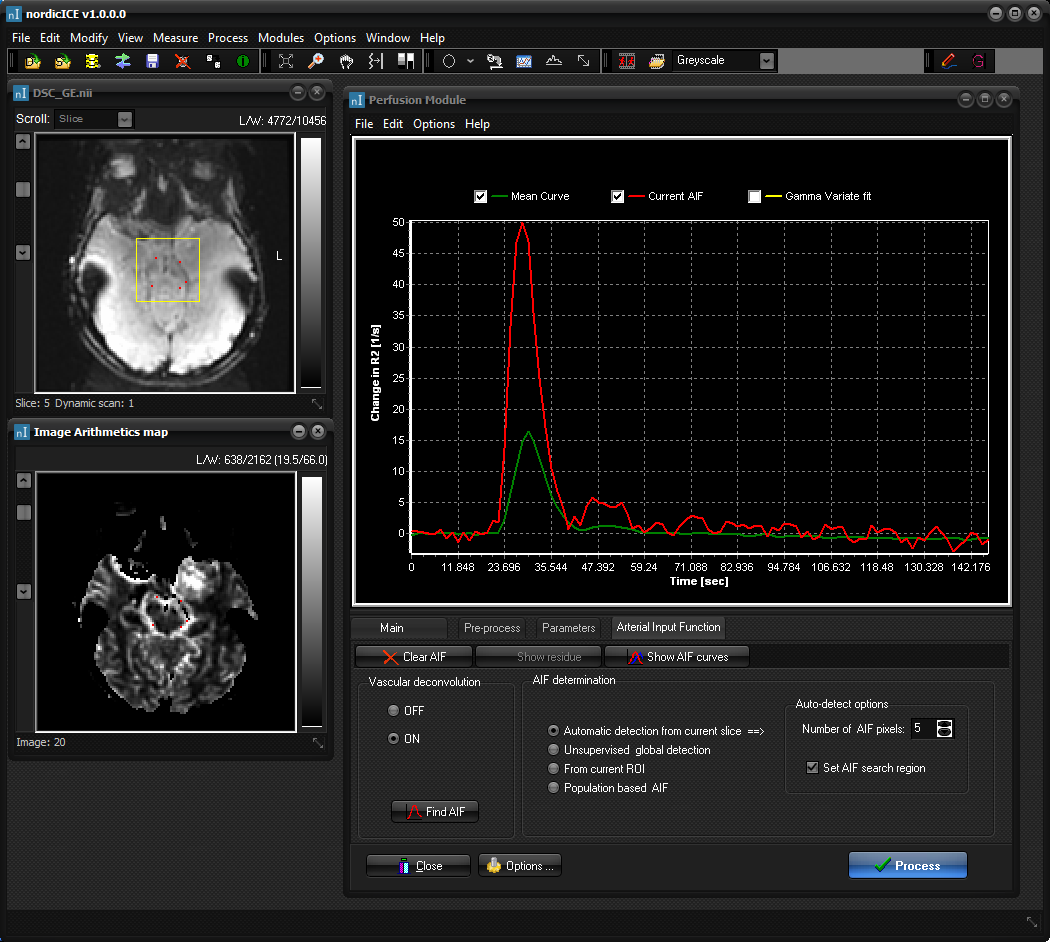Click the window level adjustment icon
This screenshot has width=1050, height=942.
[x=406, y=61]
